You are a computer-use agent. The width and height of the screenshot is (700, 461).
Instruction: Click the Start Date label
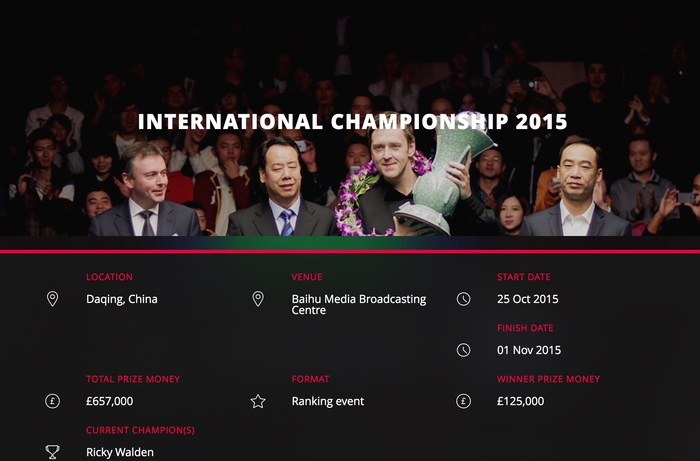point(523,277)
